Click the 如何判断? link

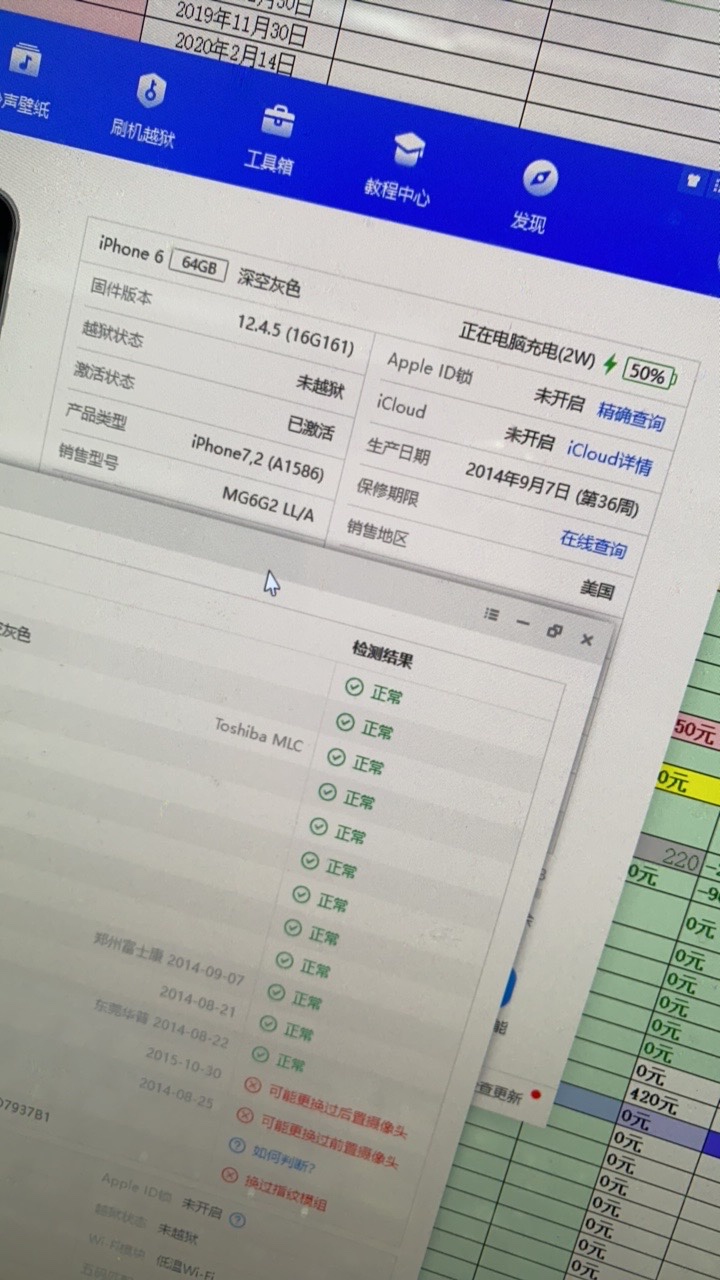tap(285, 1158)
